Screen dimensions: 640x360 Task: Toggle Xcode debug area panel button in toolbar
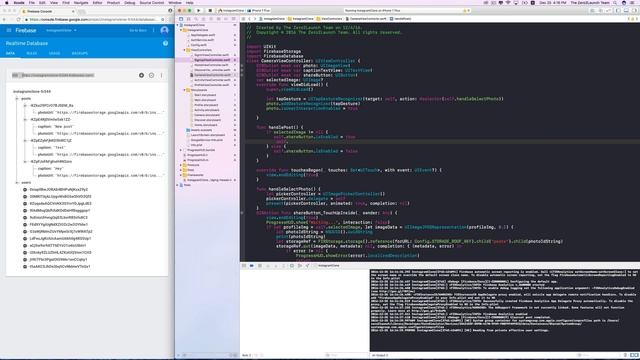click(x=626, y=11)
